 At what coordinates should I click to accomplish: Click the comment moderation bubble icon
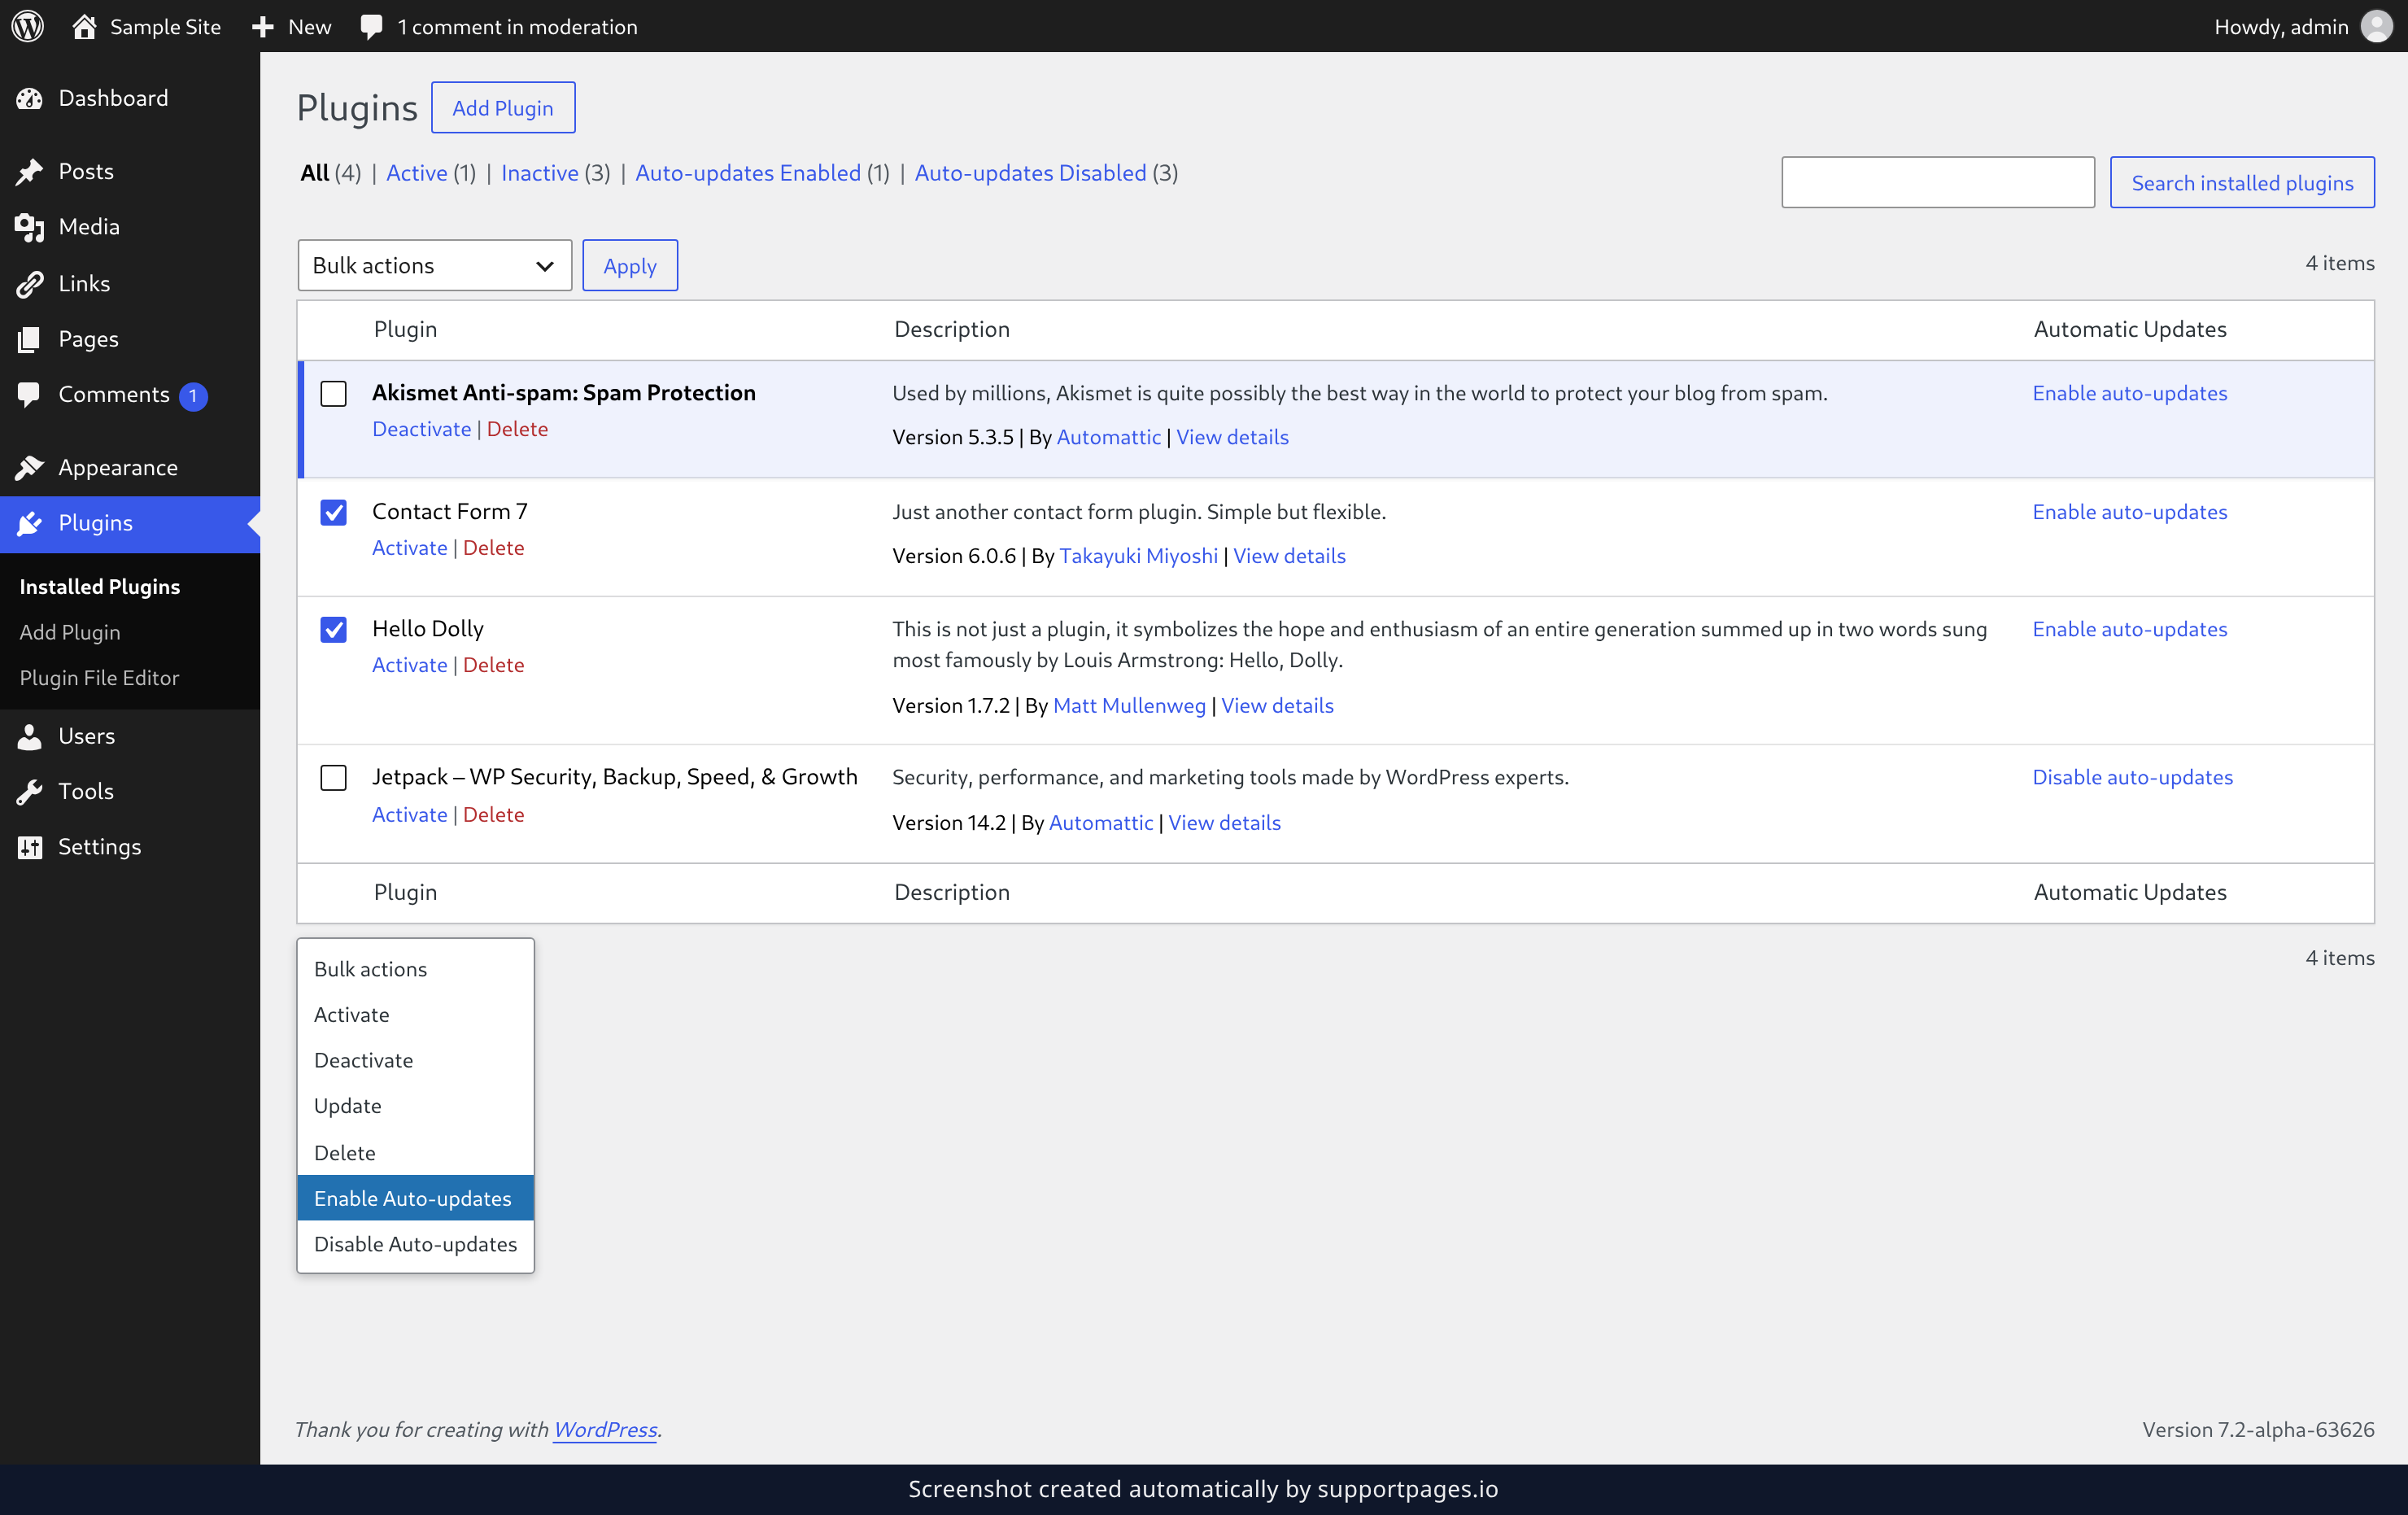371,27
